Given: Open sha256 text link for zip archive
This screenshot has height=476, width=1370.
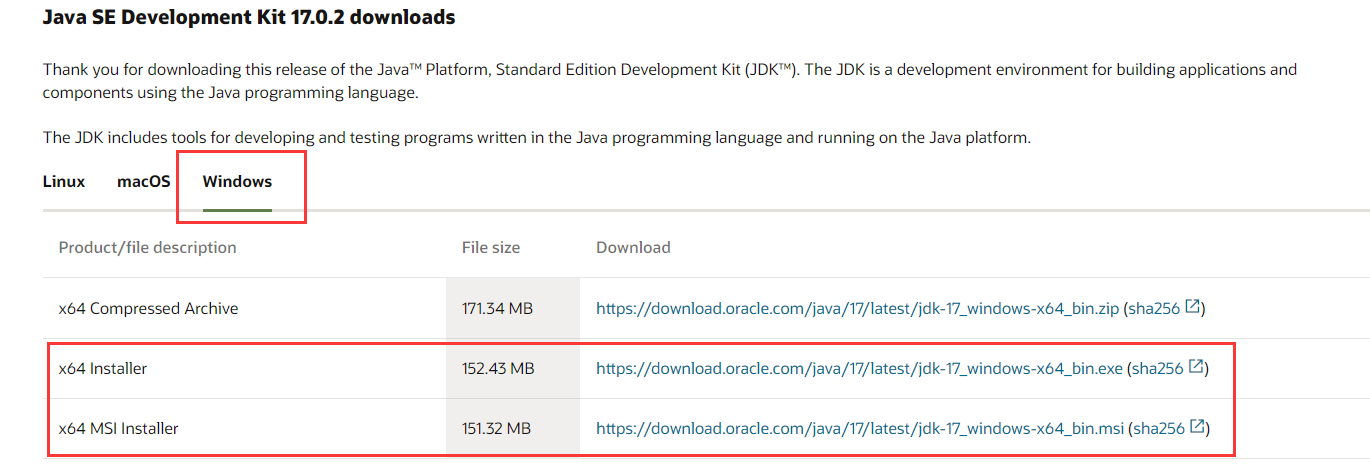Looking at the screenshot, I should tap(1154, 309).
